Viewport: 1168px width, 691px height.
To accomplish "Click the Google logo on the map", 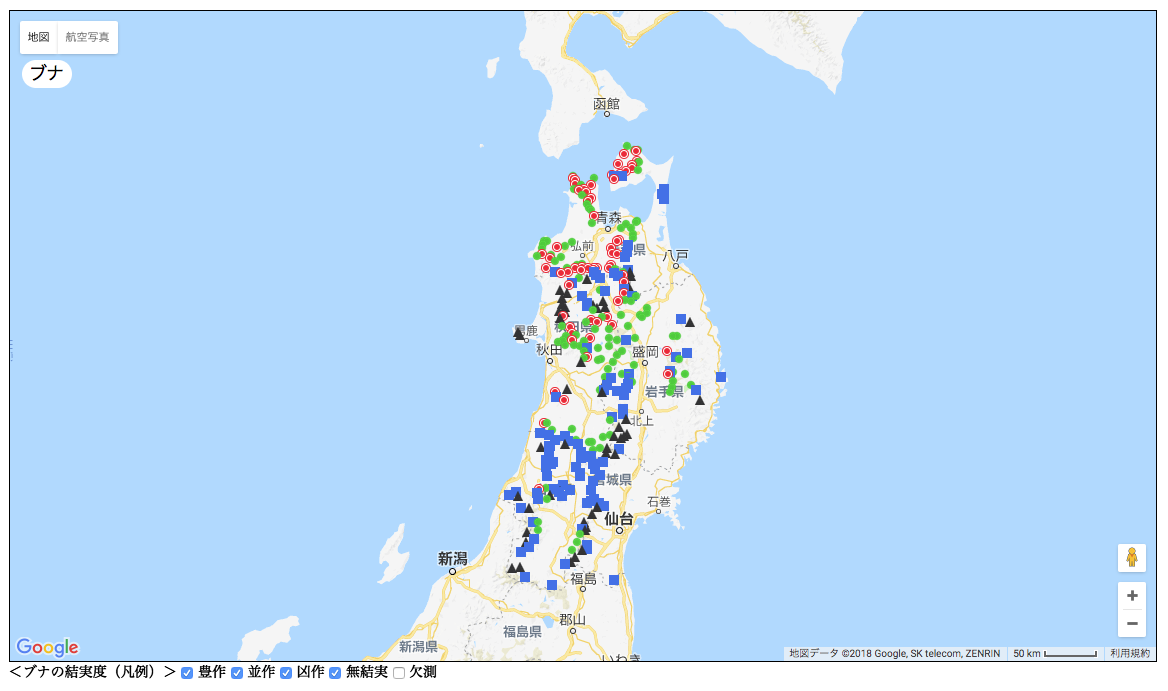I will (x=47, y=647).
